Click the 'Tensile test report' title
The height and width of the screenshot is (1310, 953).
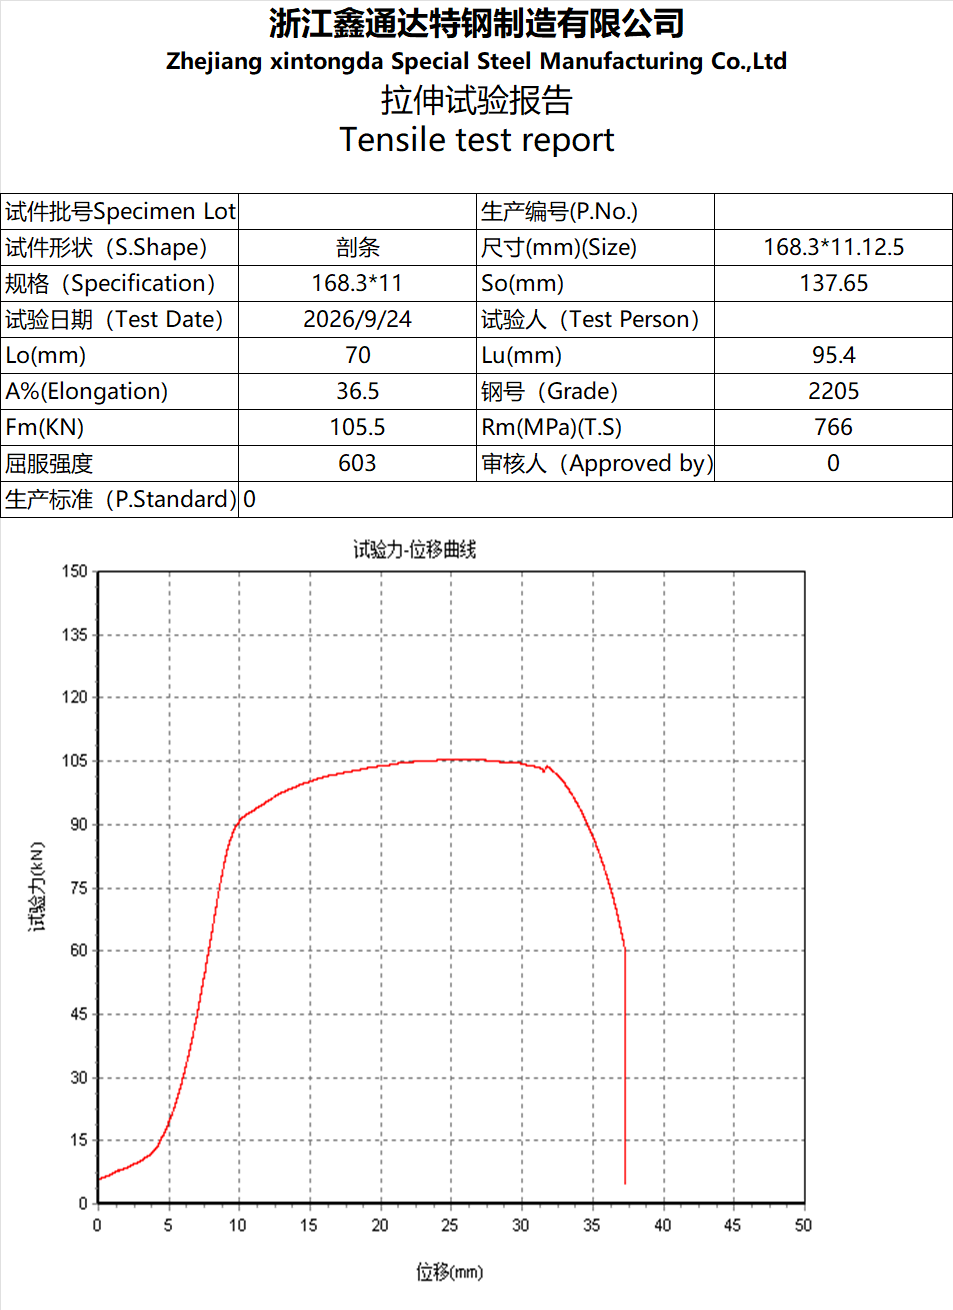click(476, 140)
